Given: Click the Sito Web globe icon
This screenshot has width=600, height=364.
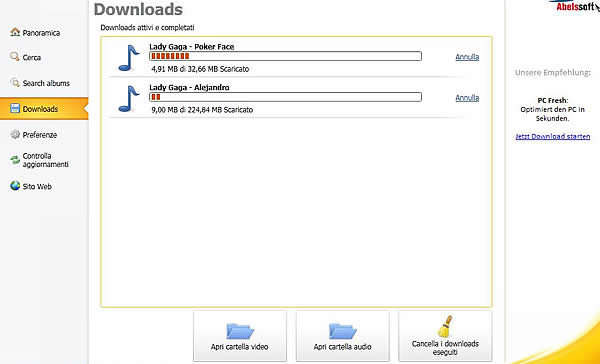Looking at the screenshot, I should 15,186.
